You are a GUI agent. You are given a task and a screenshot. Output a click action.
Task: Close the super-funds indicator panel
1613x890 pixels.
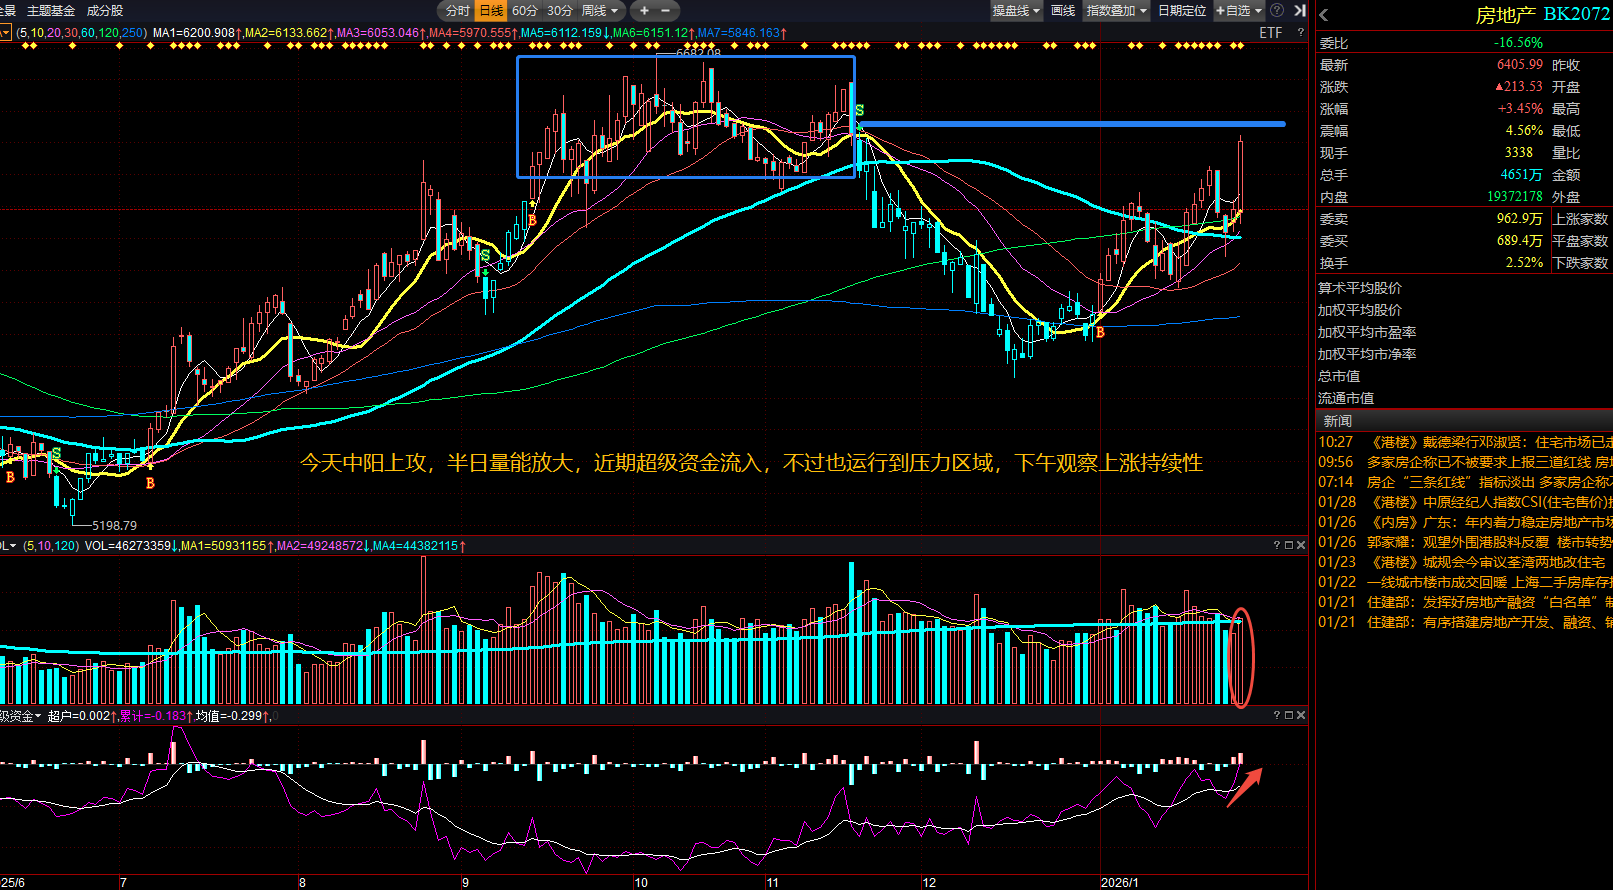(x=1301, y=715)
